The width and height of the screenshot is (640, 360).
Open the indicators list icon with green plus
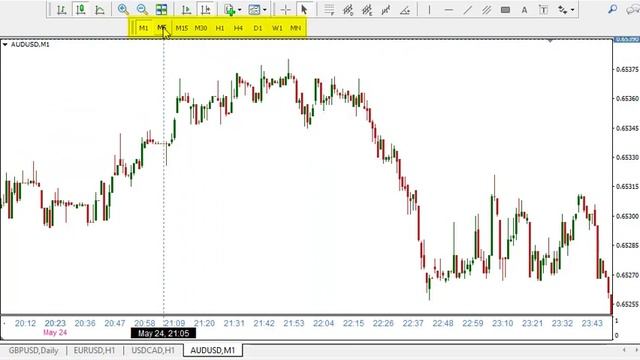(x=229, y=9)
